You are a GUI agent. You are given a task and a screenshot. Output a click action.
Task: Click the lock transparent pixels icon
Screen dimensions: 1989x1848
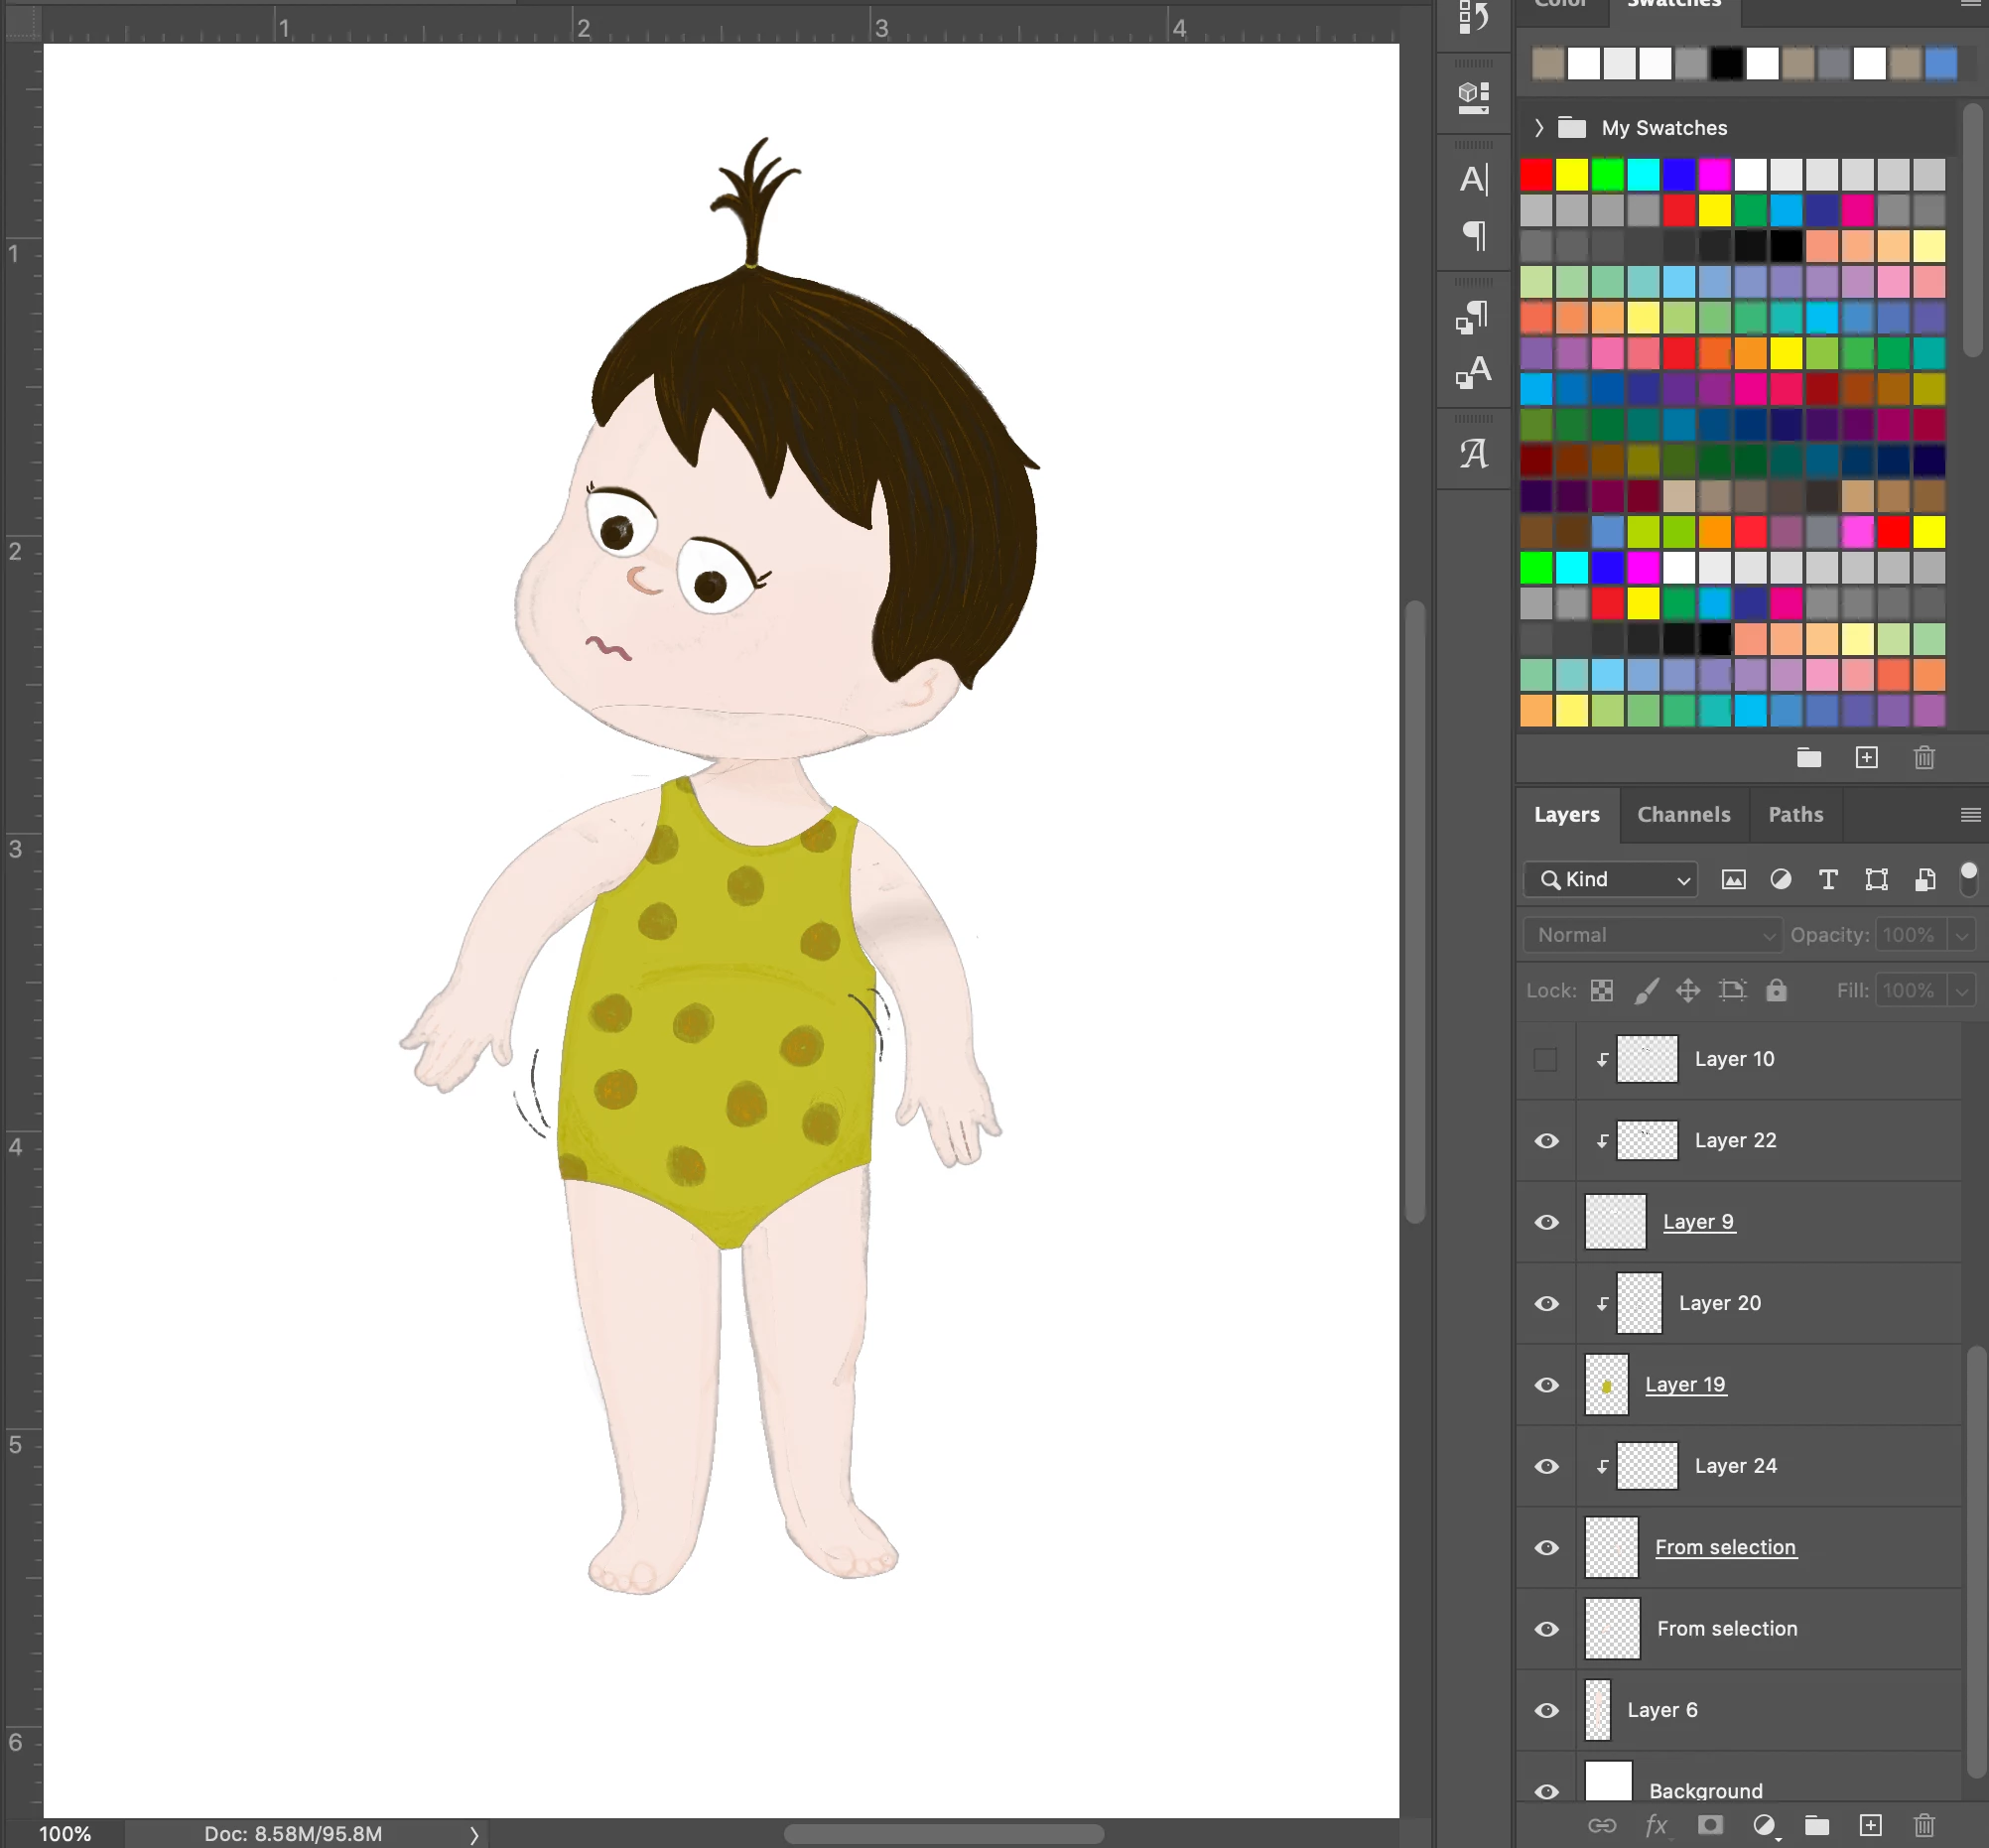pos(1602,990)
